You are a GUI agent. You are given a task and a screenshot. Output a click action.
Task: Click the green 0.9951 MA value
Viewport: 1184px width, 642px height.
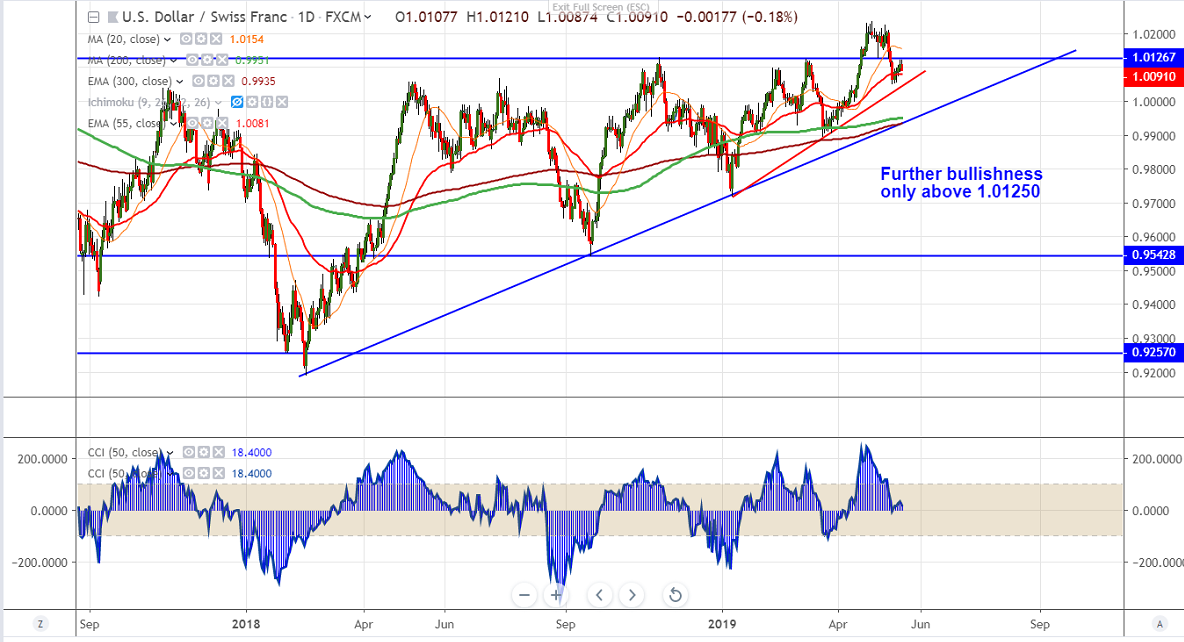click(x=251, y=60)
